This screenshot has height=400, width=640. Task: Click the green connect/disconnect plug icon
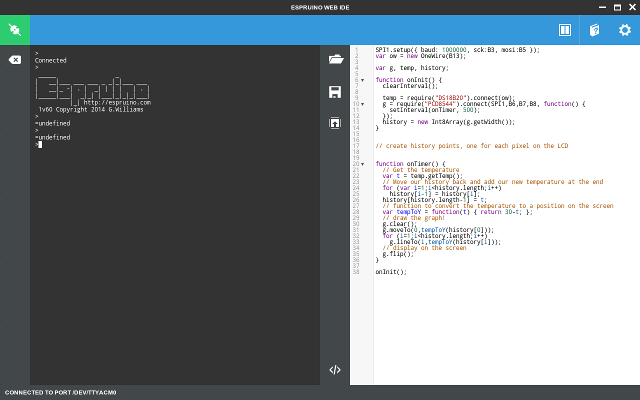(15, 30)
